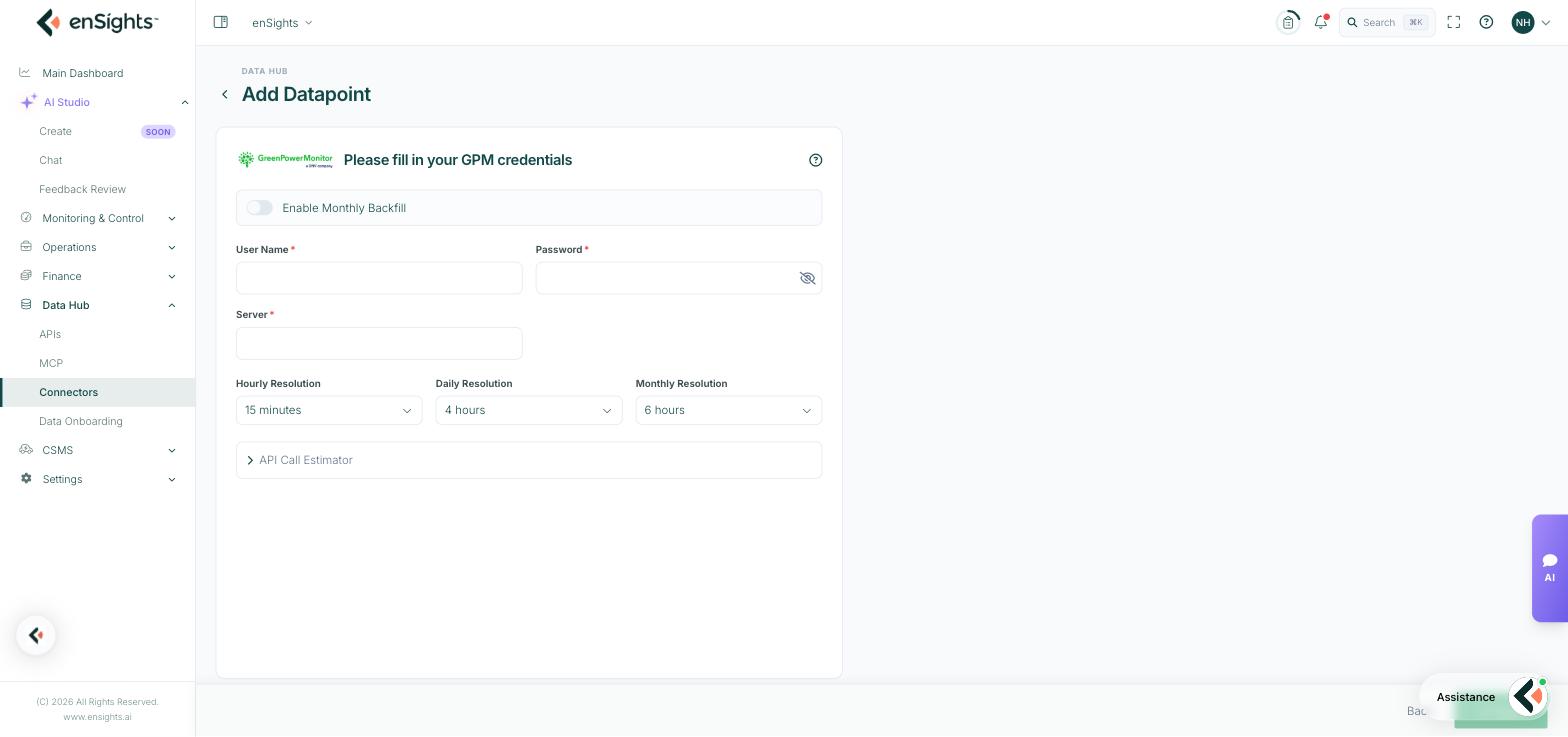This screenshot has width=1568, height=737.
Task: Click the GreenPowerMonitor logo
Action: click(286, 160)
